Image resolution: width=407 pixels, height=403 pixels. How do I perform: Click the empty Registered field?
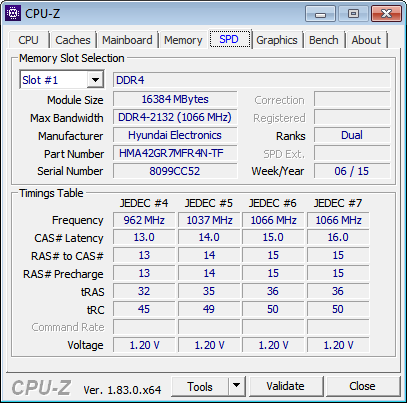click(352, 117)
